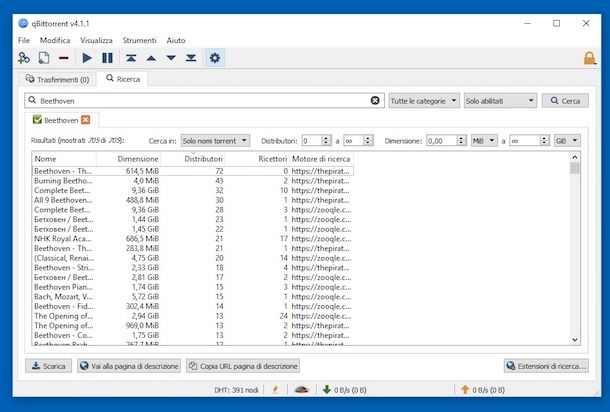This screenshot has height=412, width=610.
Task: Click the orange lock icon
Action: click(x=589, y=58)
